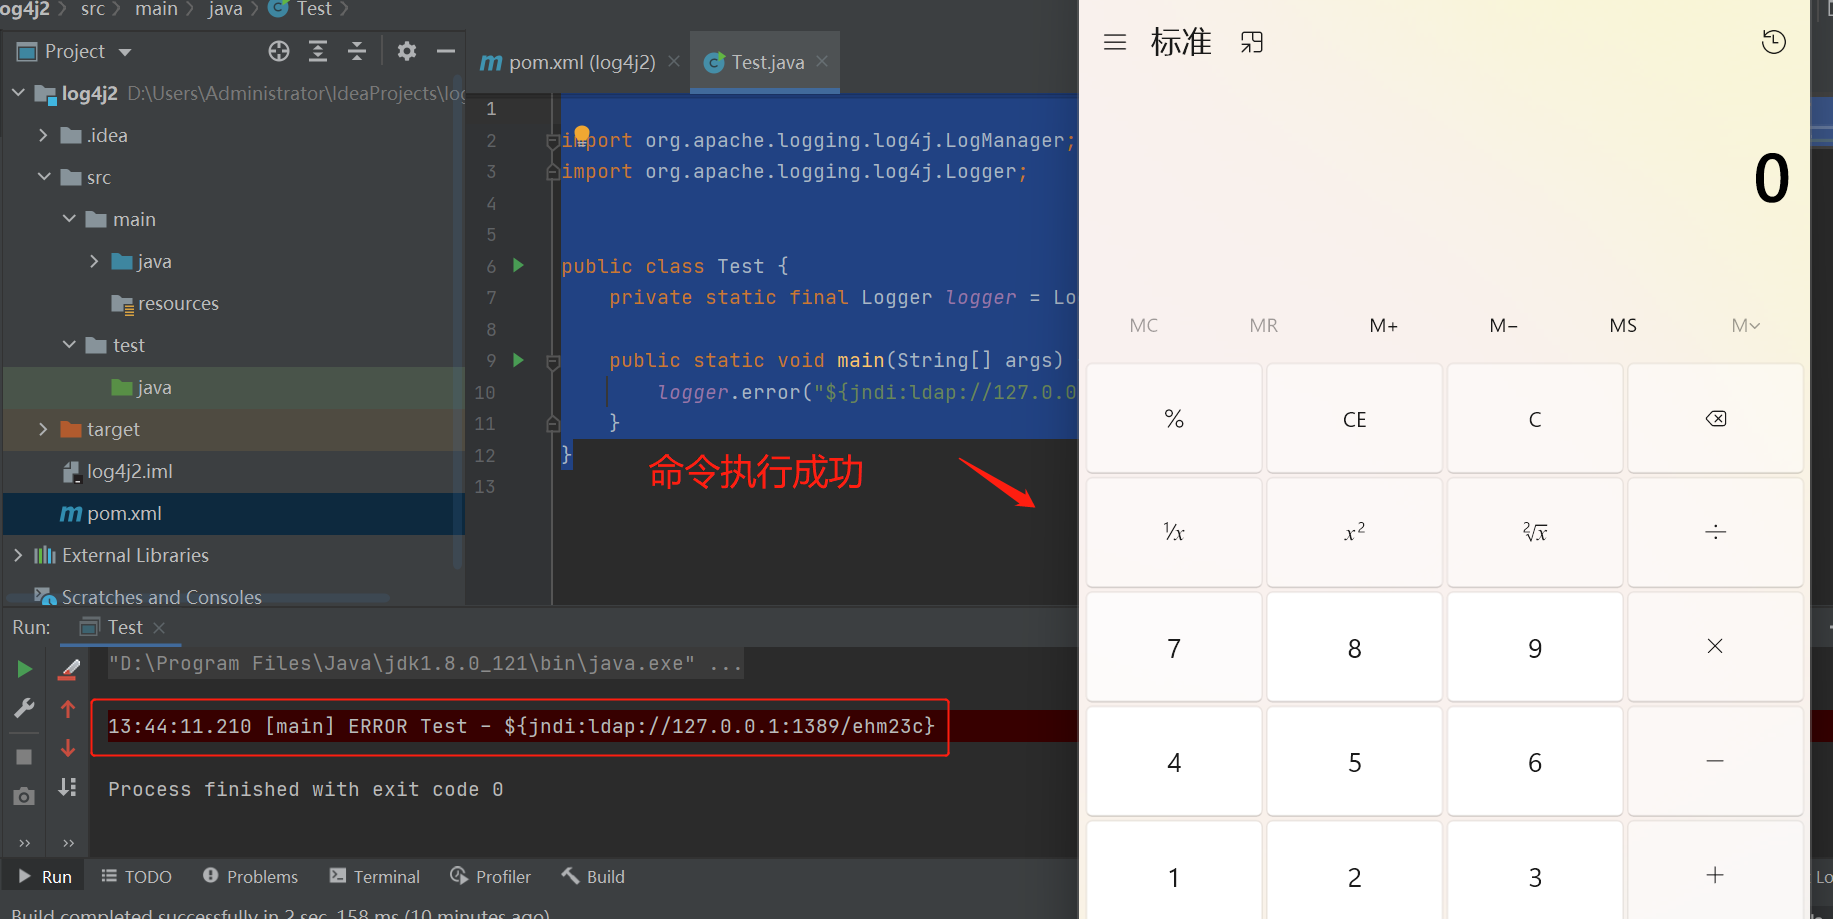1833x919 pixels.
Task: Click digit 5 on calculator
Action: (1354, 761)
